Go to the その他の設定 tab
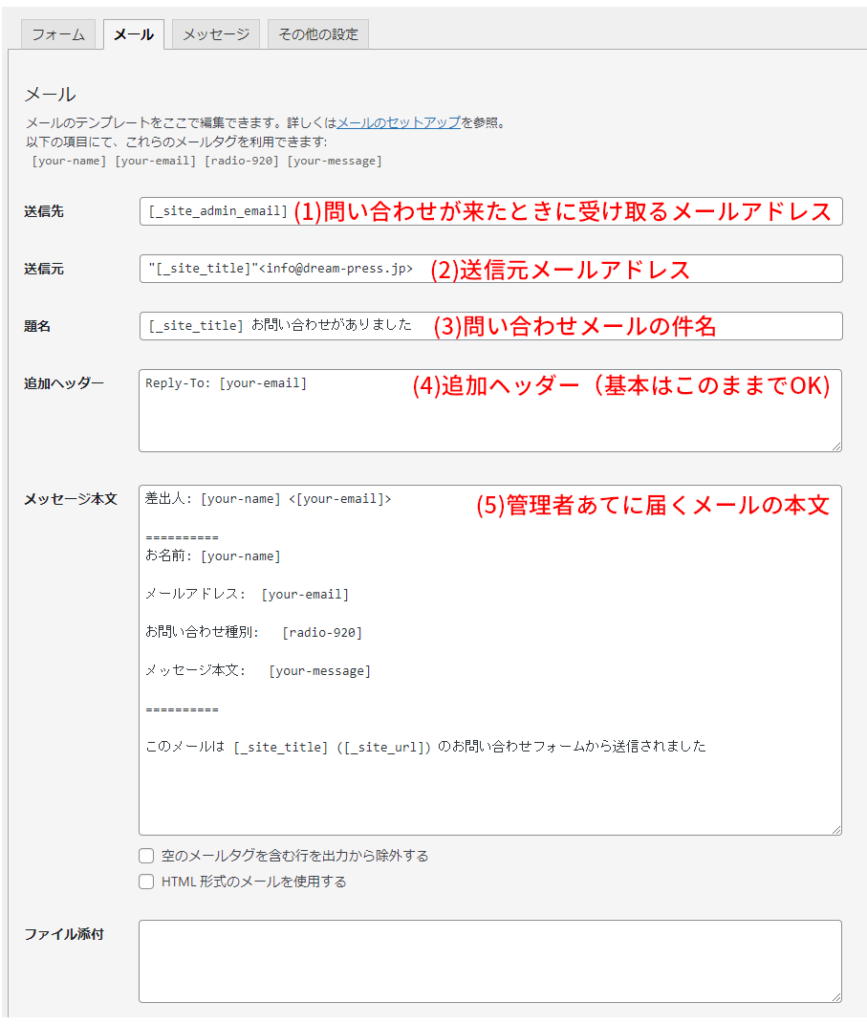 318,34
